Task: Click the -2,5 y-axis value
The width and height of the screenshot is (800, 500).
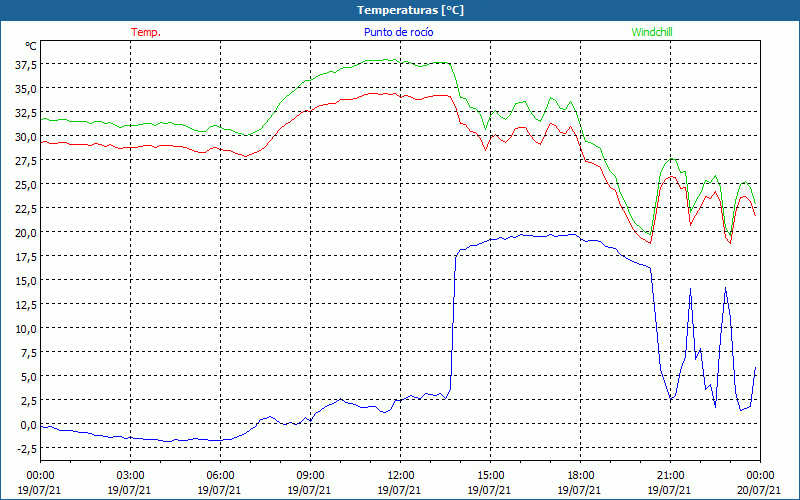Action: pyautogui.click(x=27, y=448)
